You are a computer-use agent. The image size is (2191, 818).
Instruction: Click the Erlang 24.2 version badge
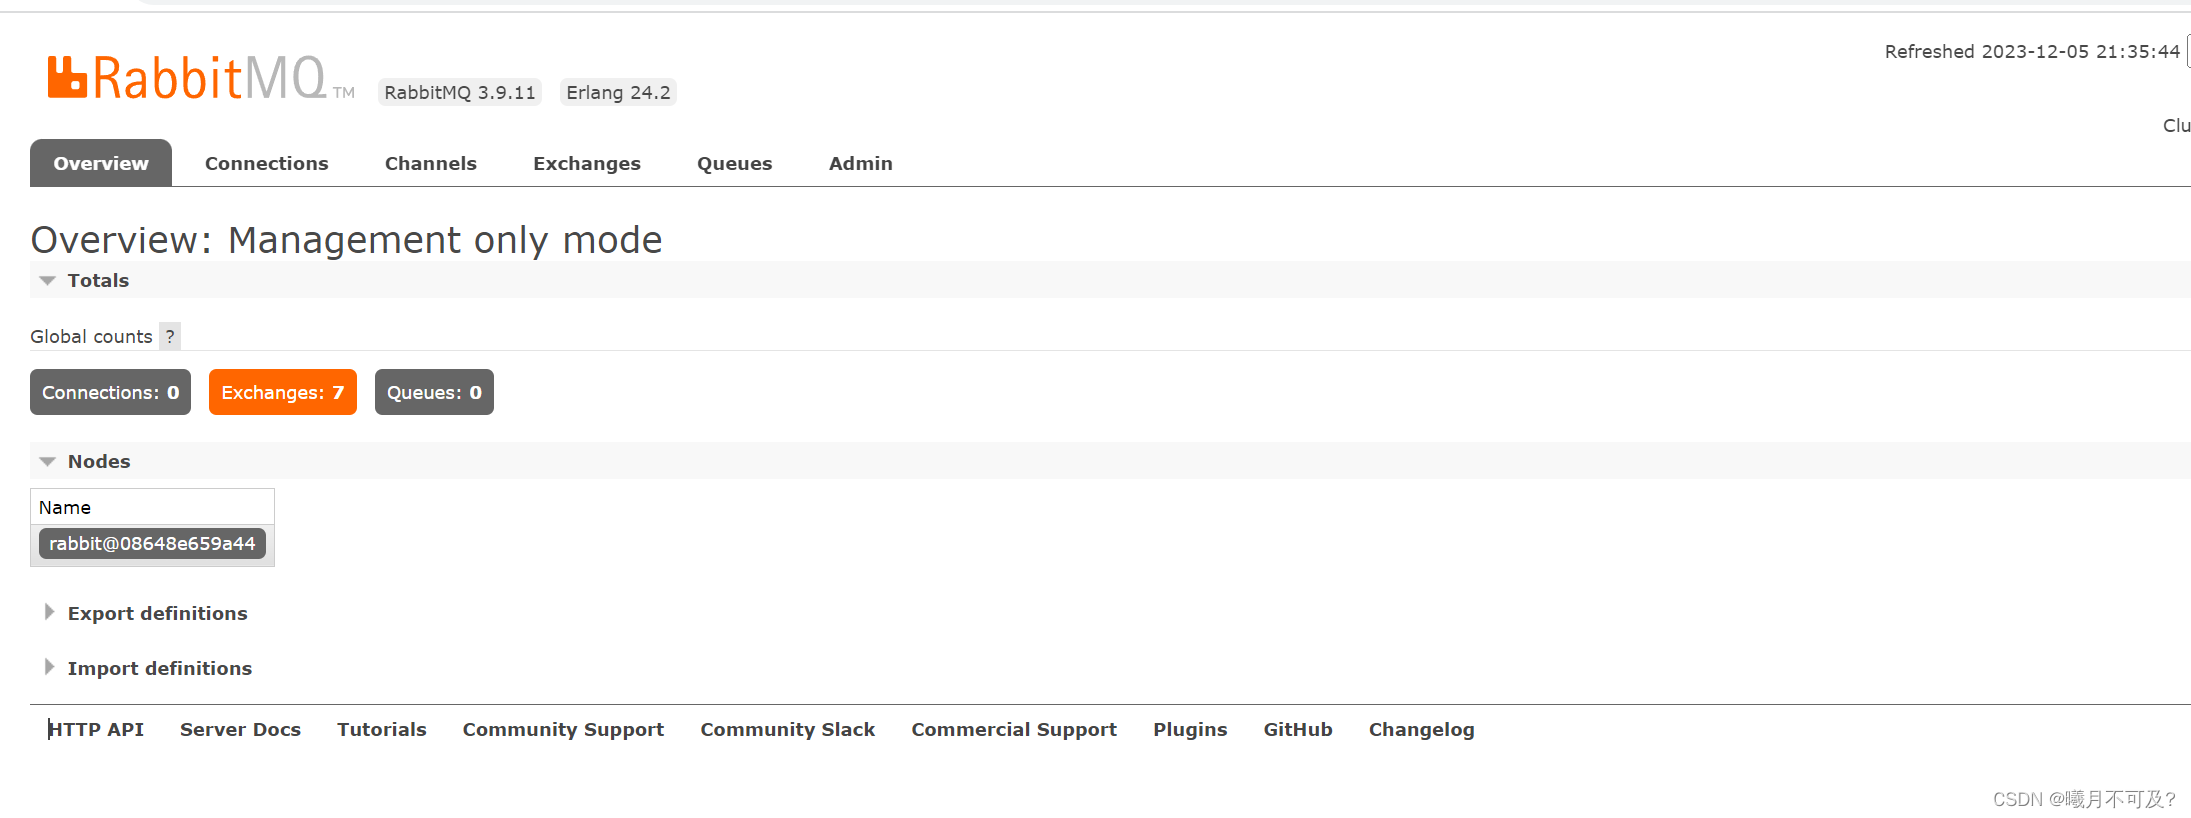[618, 92]
